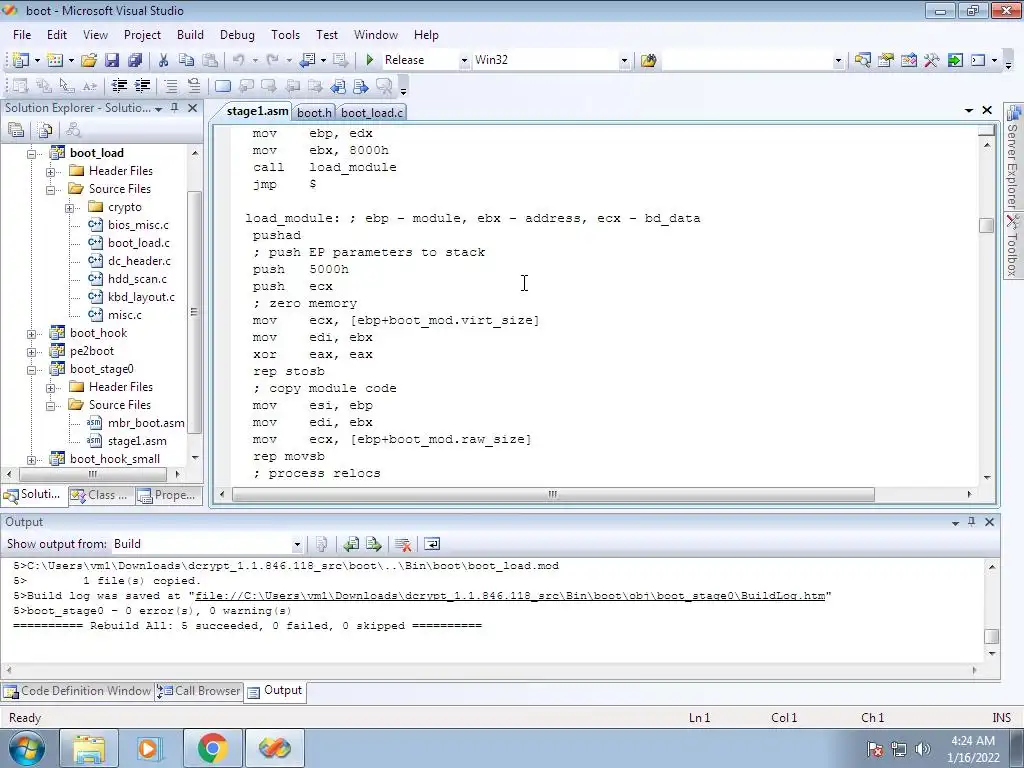1024x768 pixels.
Task: Expand the boot_hook_small project node
Action: 31,460
